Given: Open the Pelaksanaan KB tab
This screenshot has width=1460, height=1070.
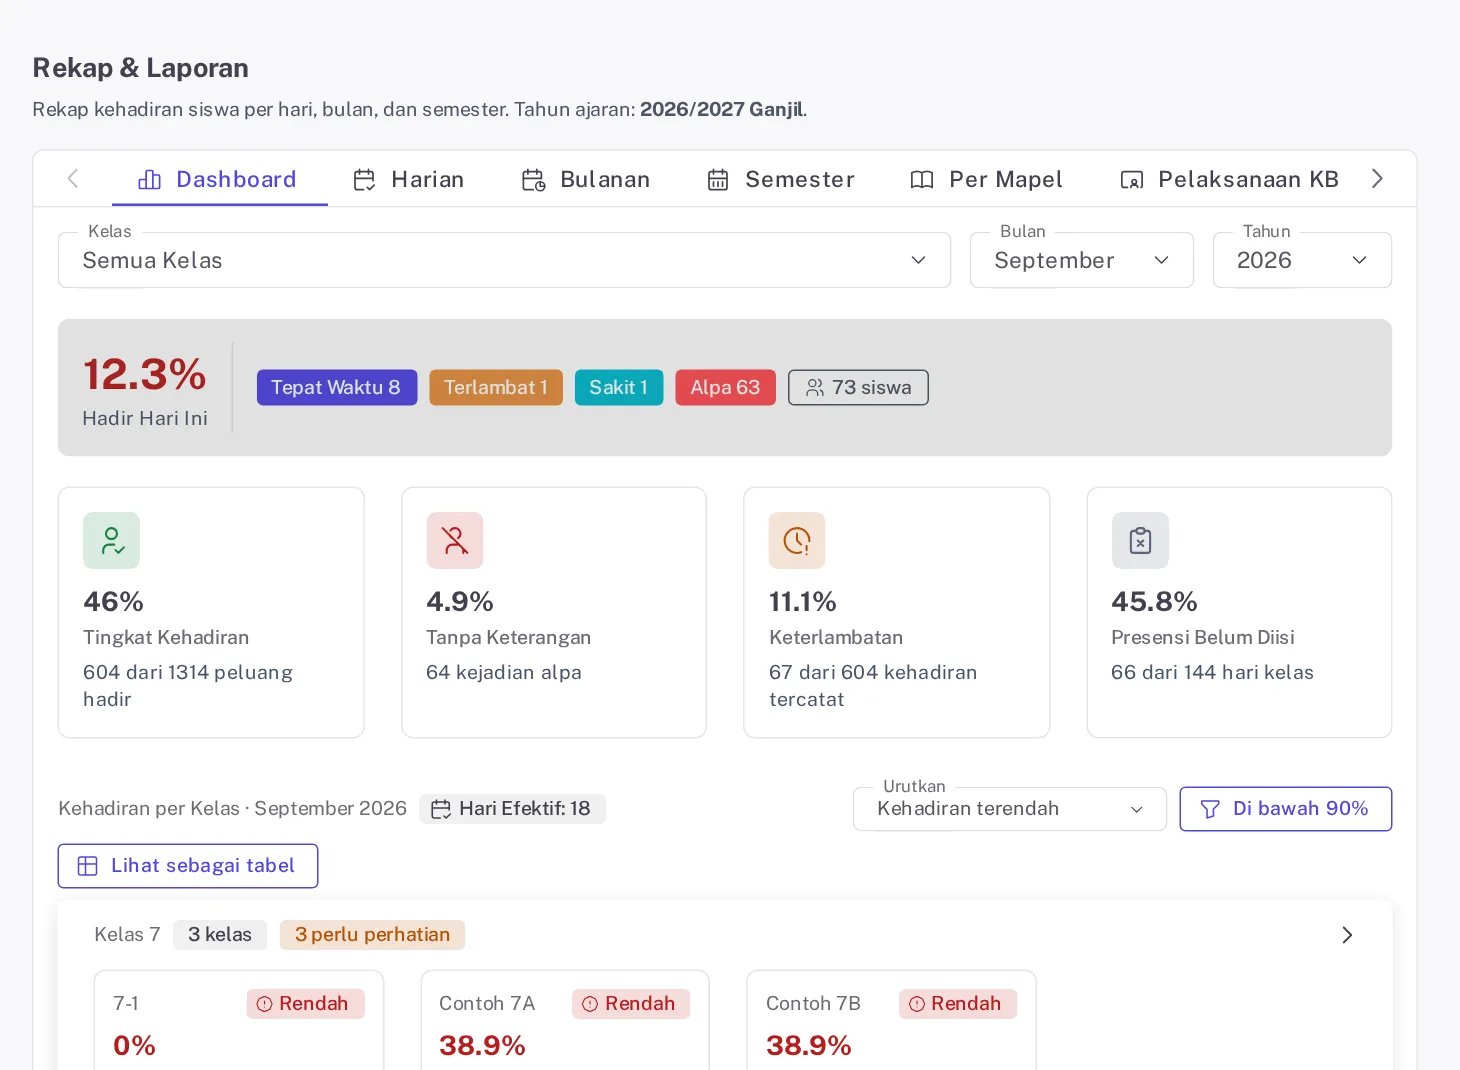Looking at the screenshot, I should (x=1230, y=179).
